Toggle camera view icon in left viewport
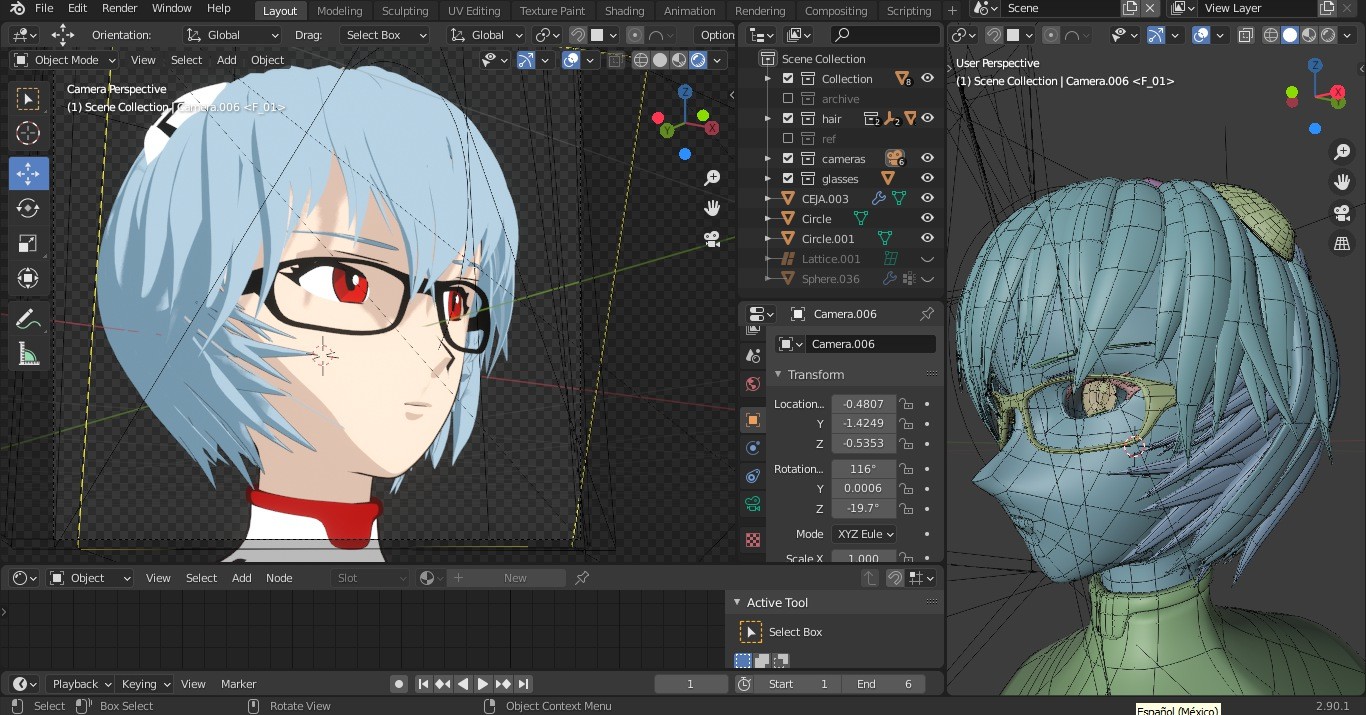This screenshot has height=715, width=1366. [712, 239]
